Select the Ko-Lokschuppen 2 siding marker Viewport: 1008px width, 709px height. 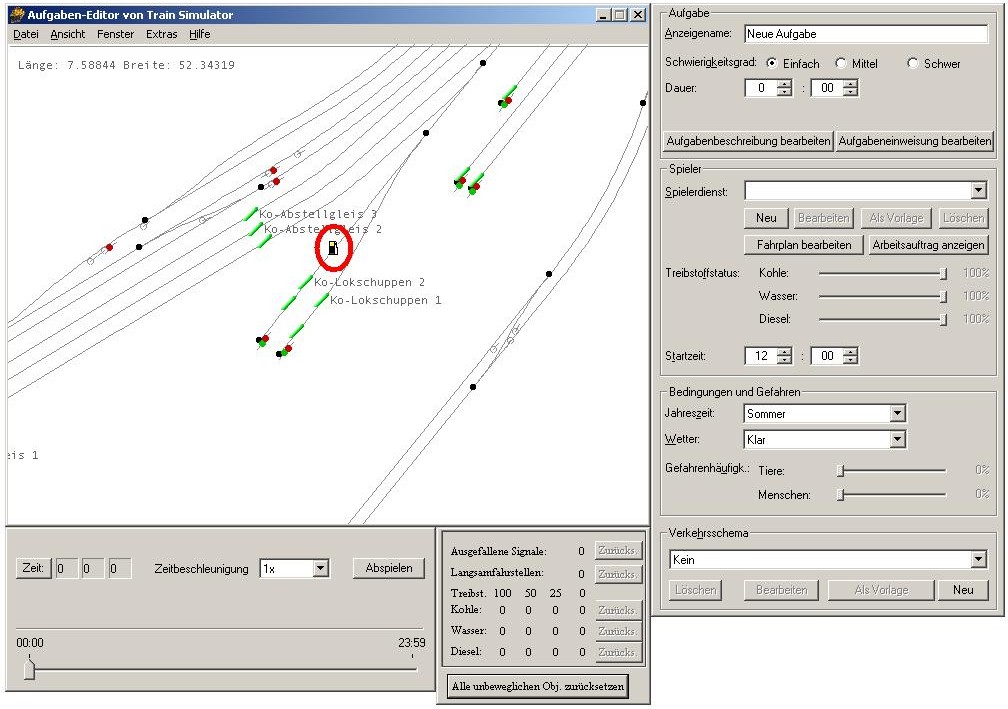tap(303, 283)
